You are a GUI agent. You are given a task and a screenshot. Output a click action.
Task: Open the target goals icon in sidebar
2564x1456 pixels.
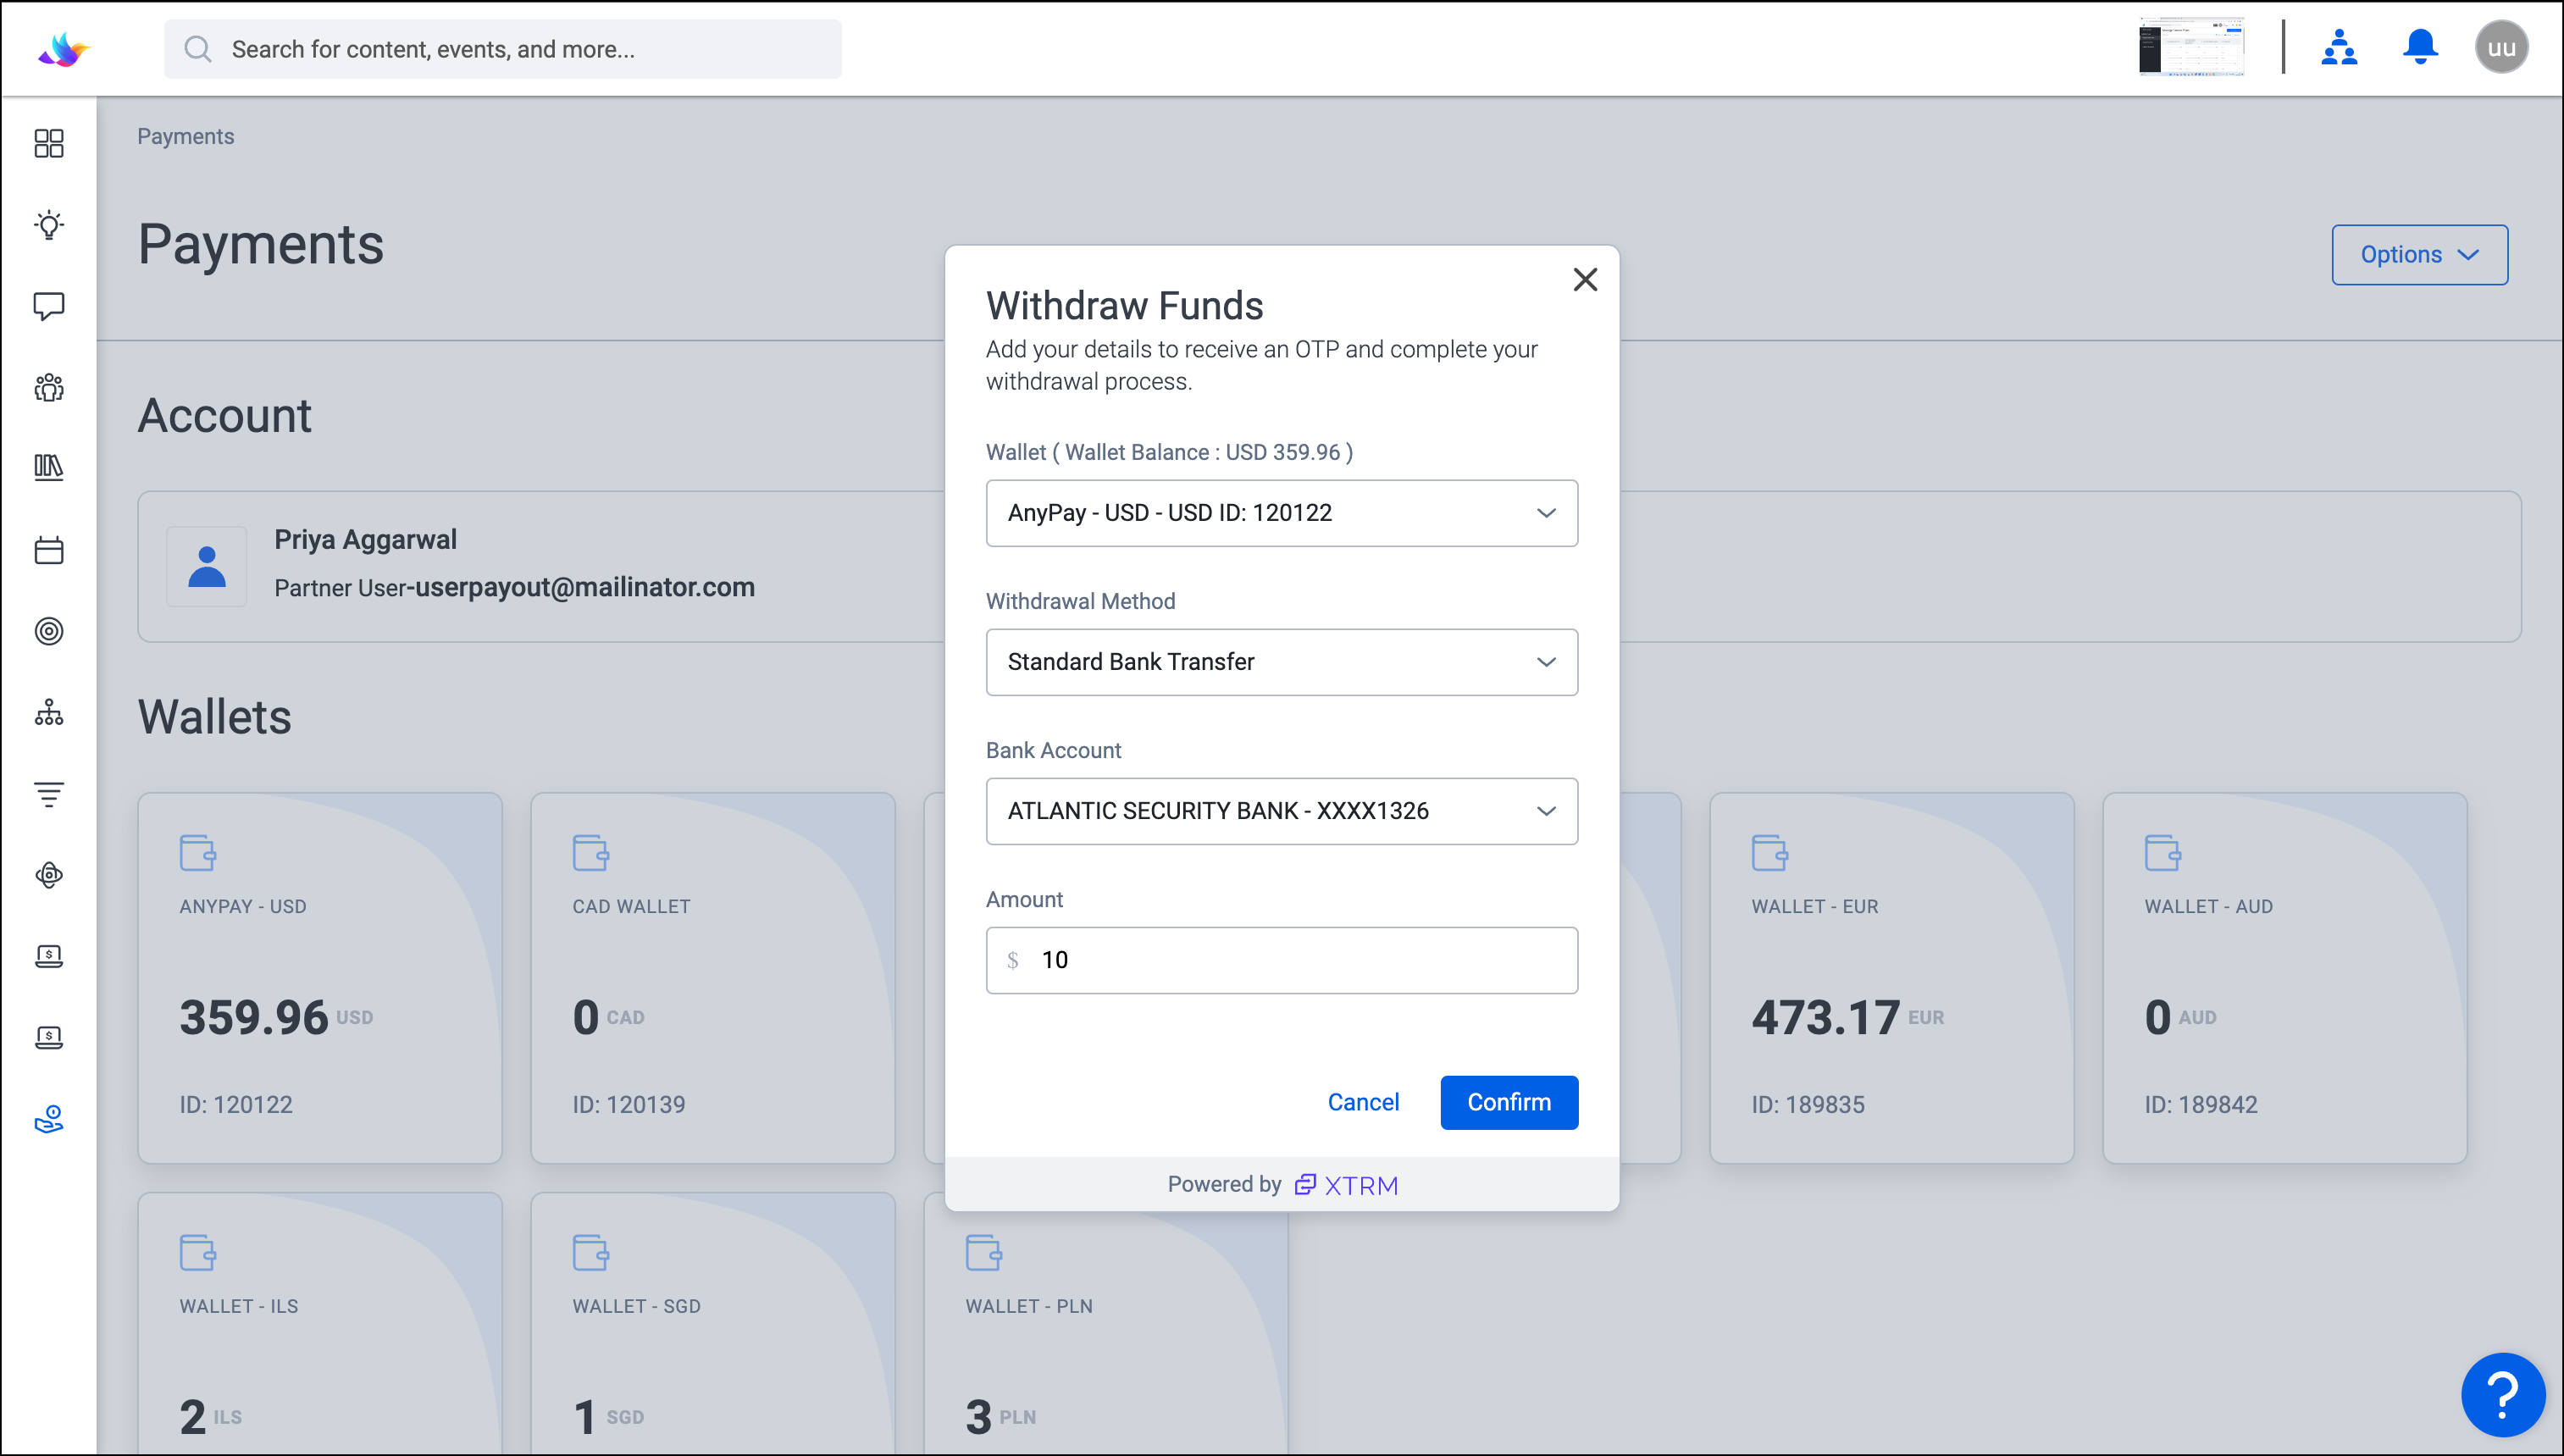pos(49,631)
